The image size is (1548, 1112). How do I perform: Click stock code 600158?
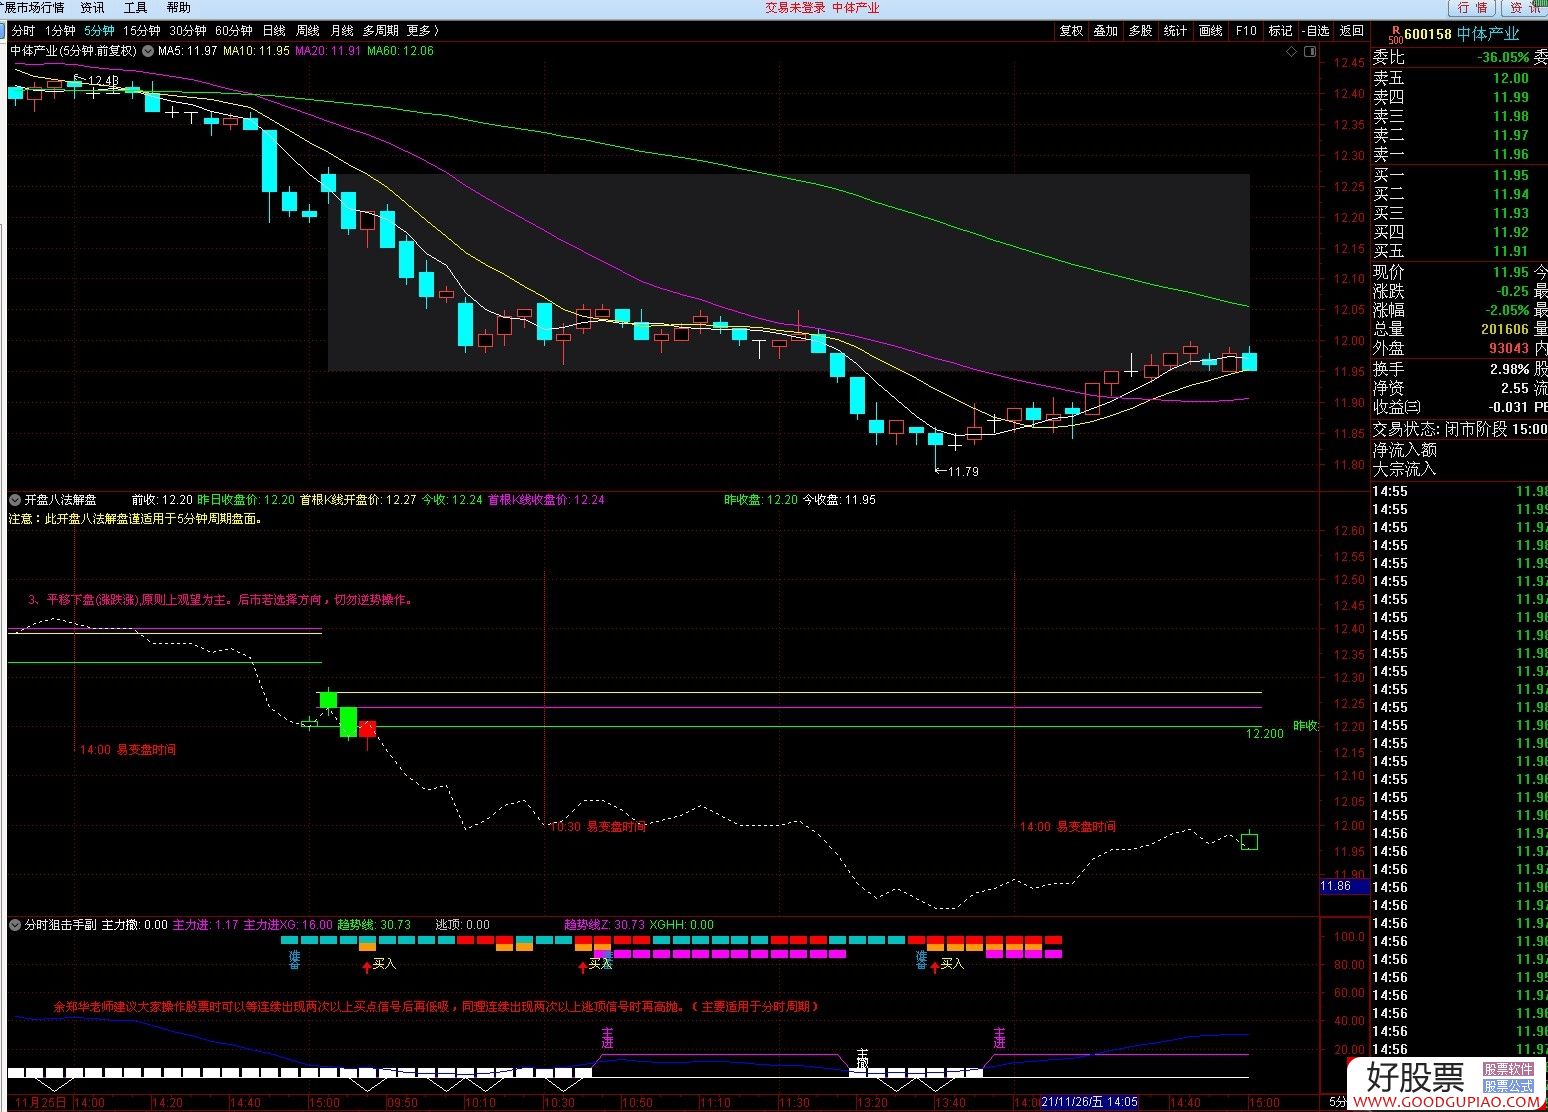[x=1428, y=34]
